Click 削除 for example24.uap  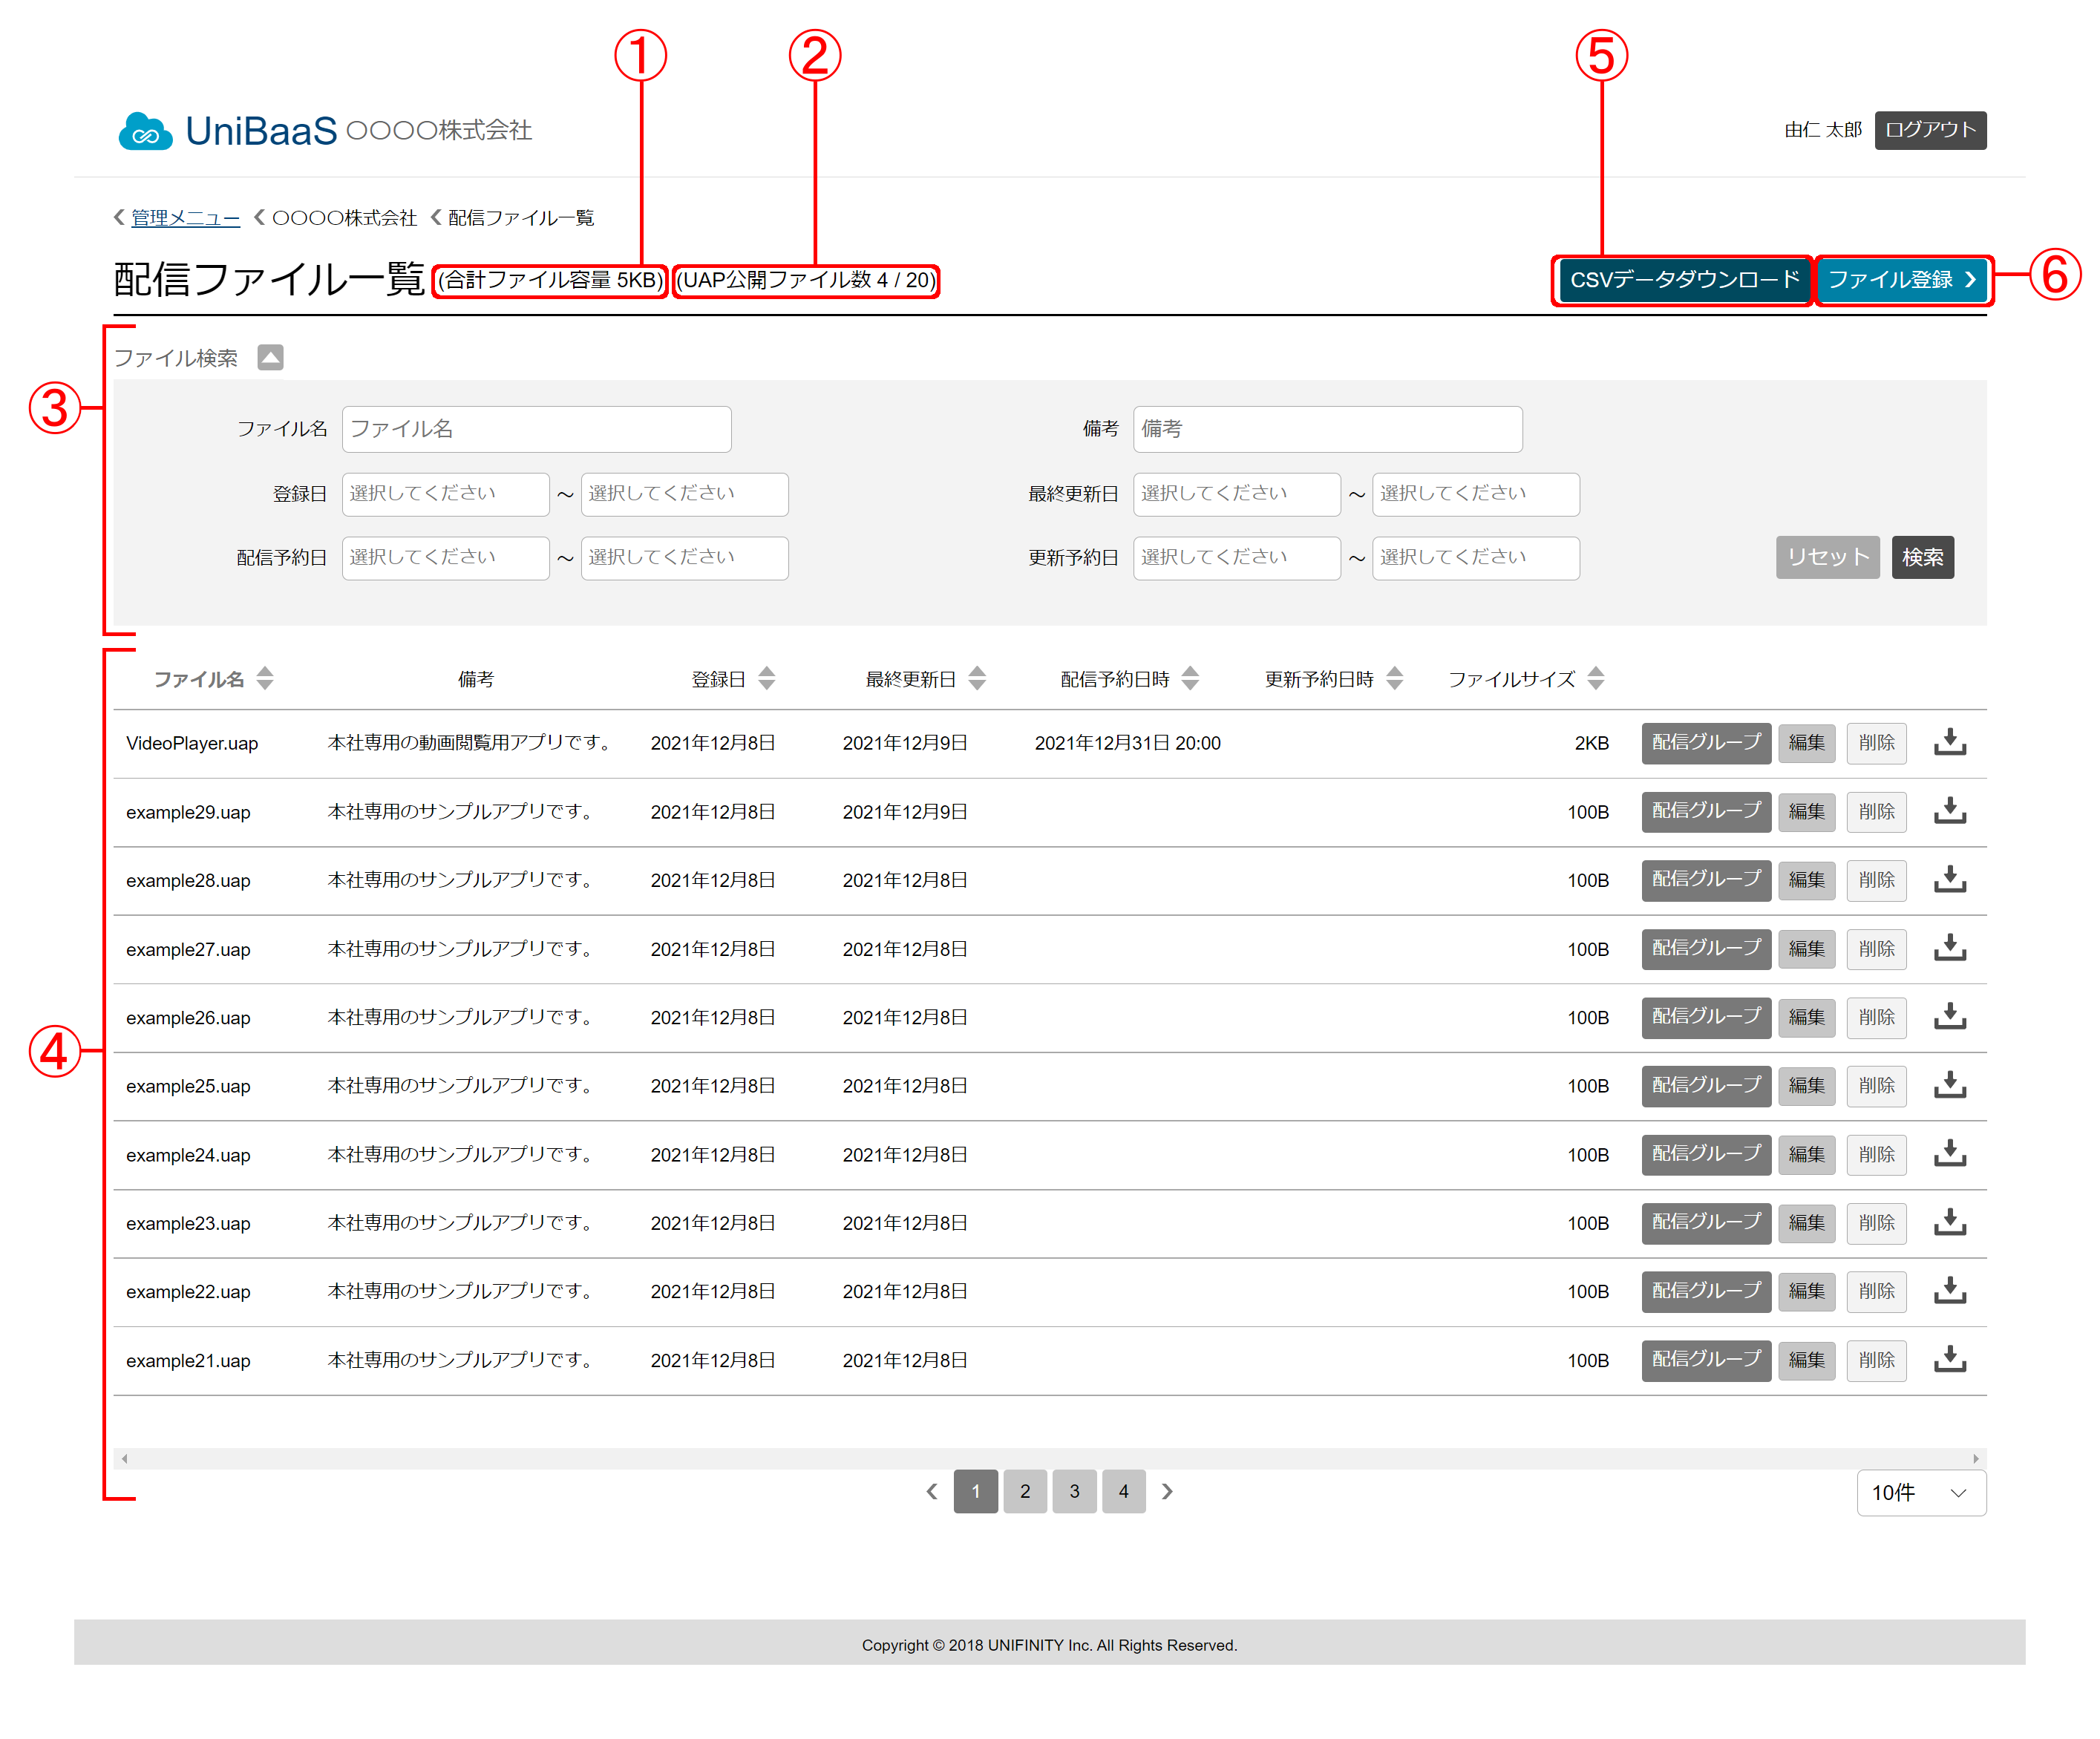click(1876, 1154)
